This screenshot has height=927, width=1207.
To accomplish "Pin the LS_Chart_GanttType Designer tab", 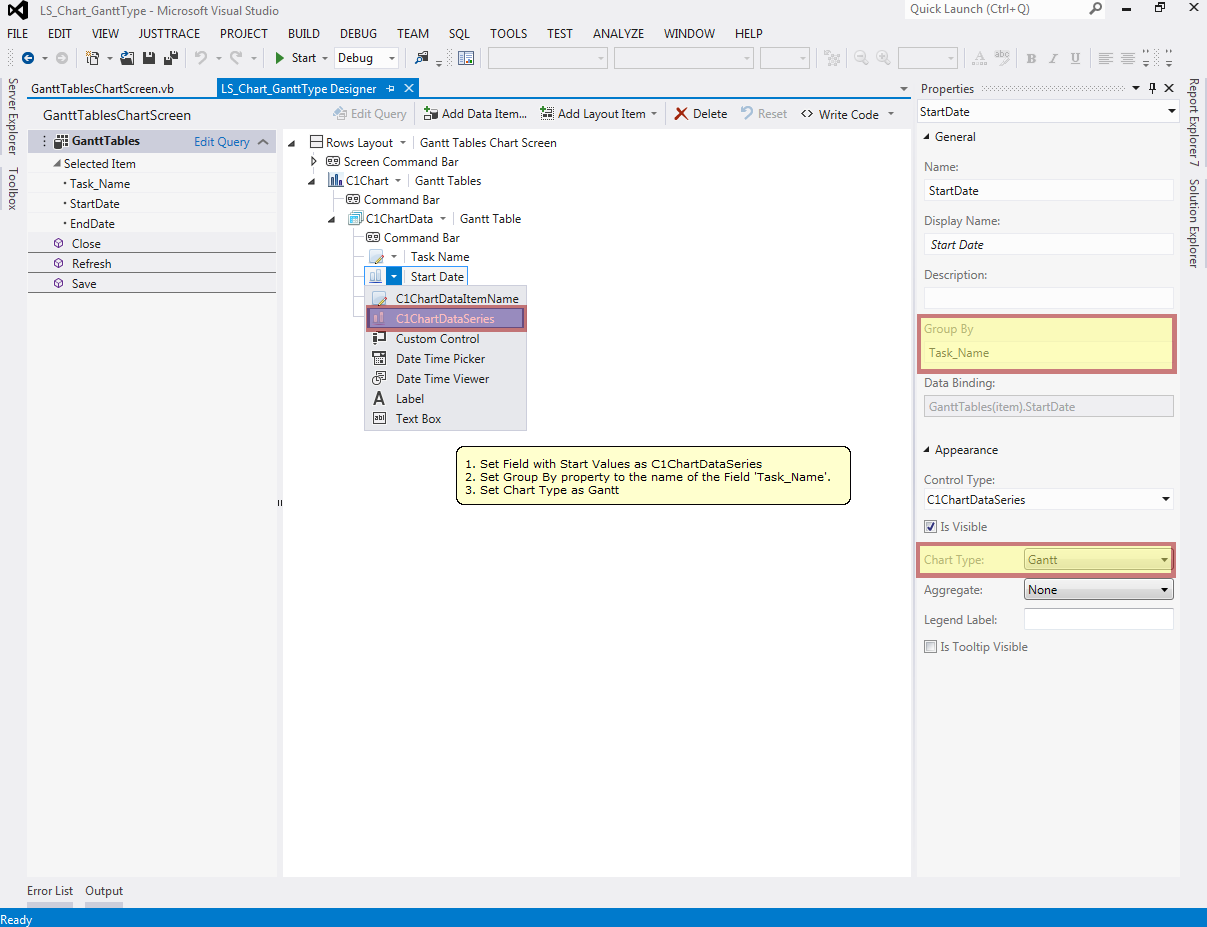I will (390, 89).
